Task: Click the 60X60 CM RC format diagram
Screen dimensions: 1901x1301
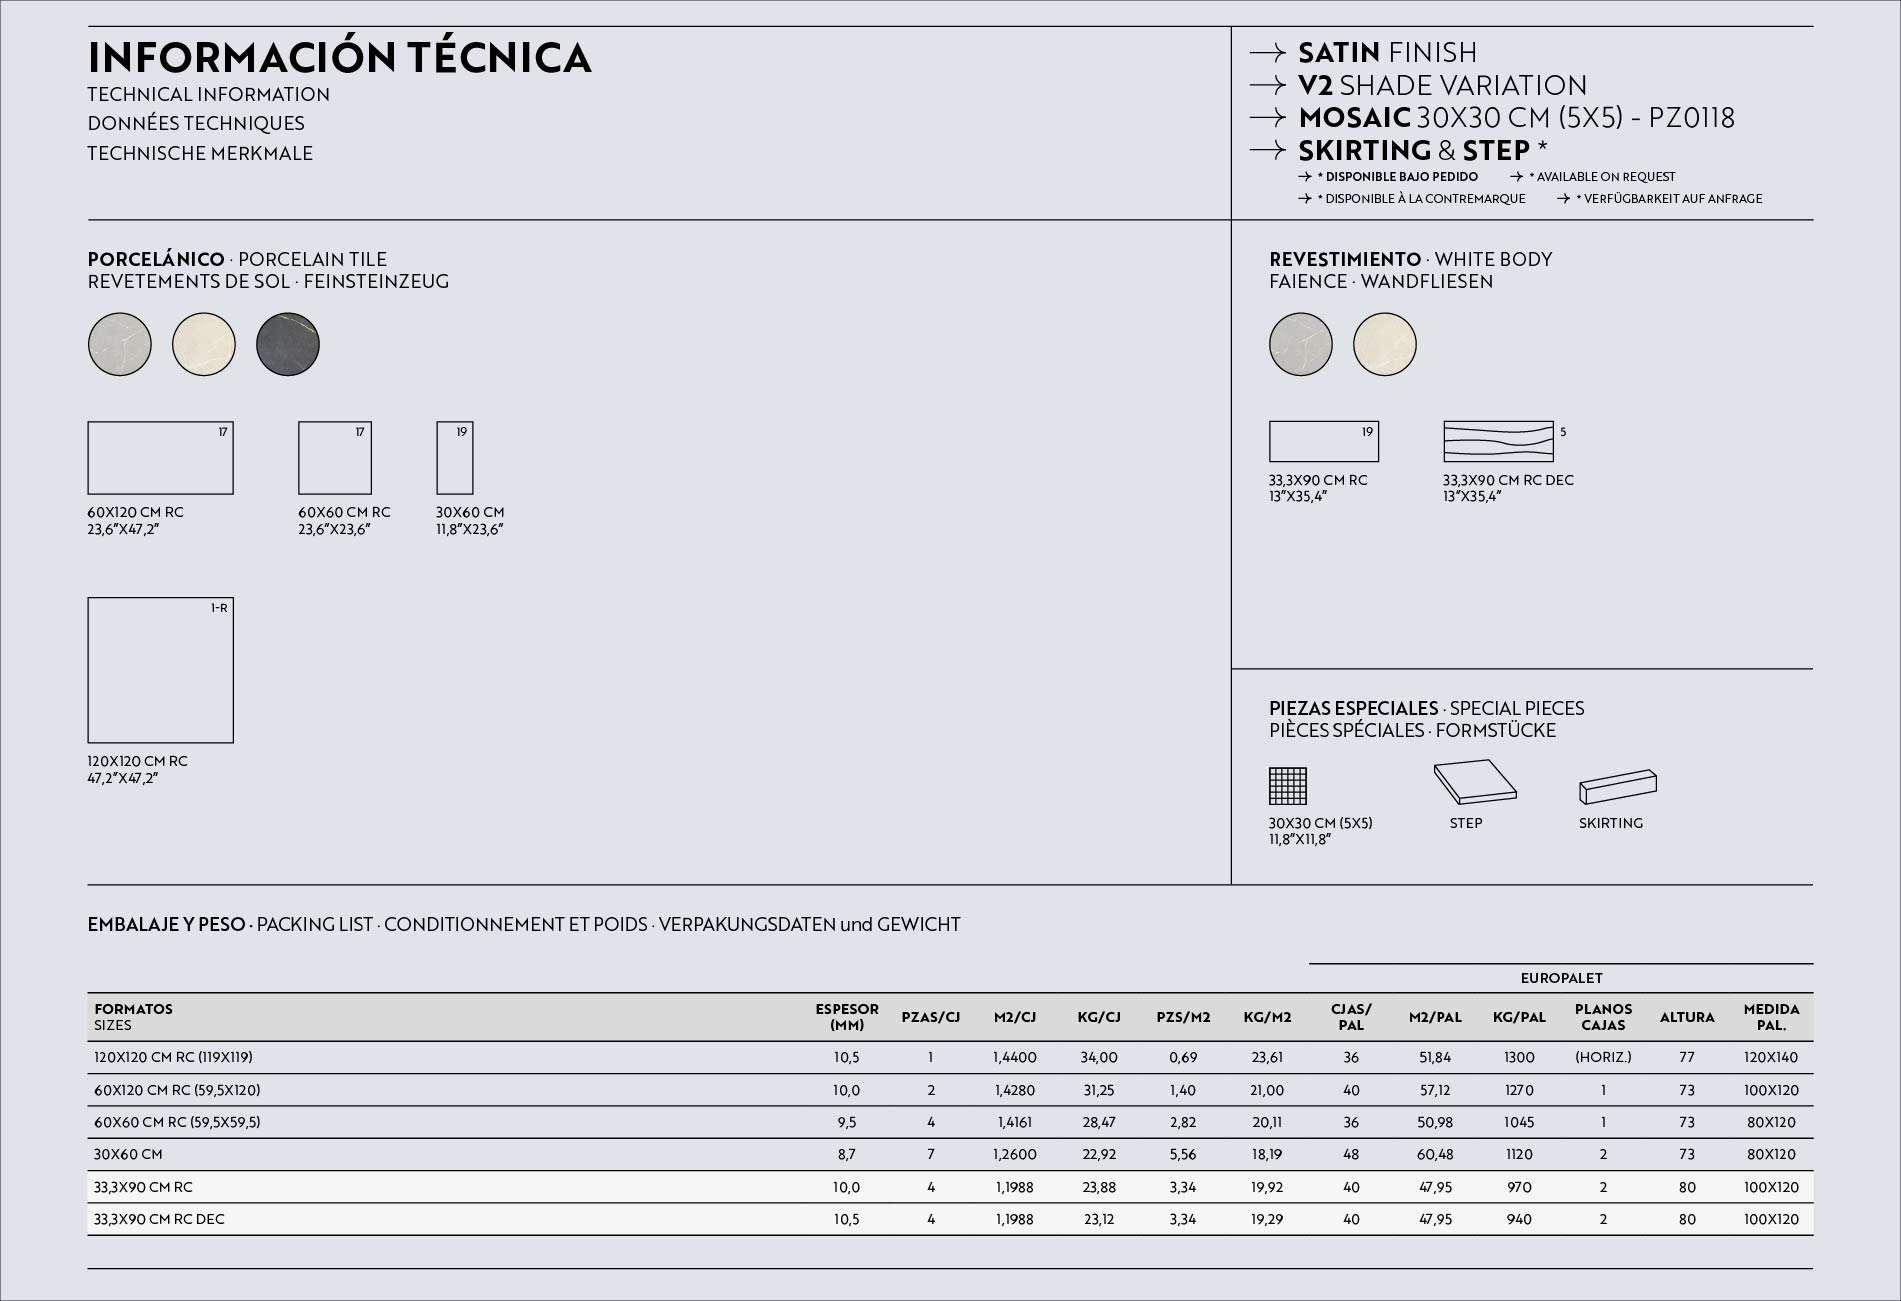Action: [335, 458]
